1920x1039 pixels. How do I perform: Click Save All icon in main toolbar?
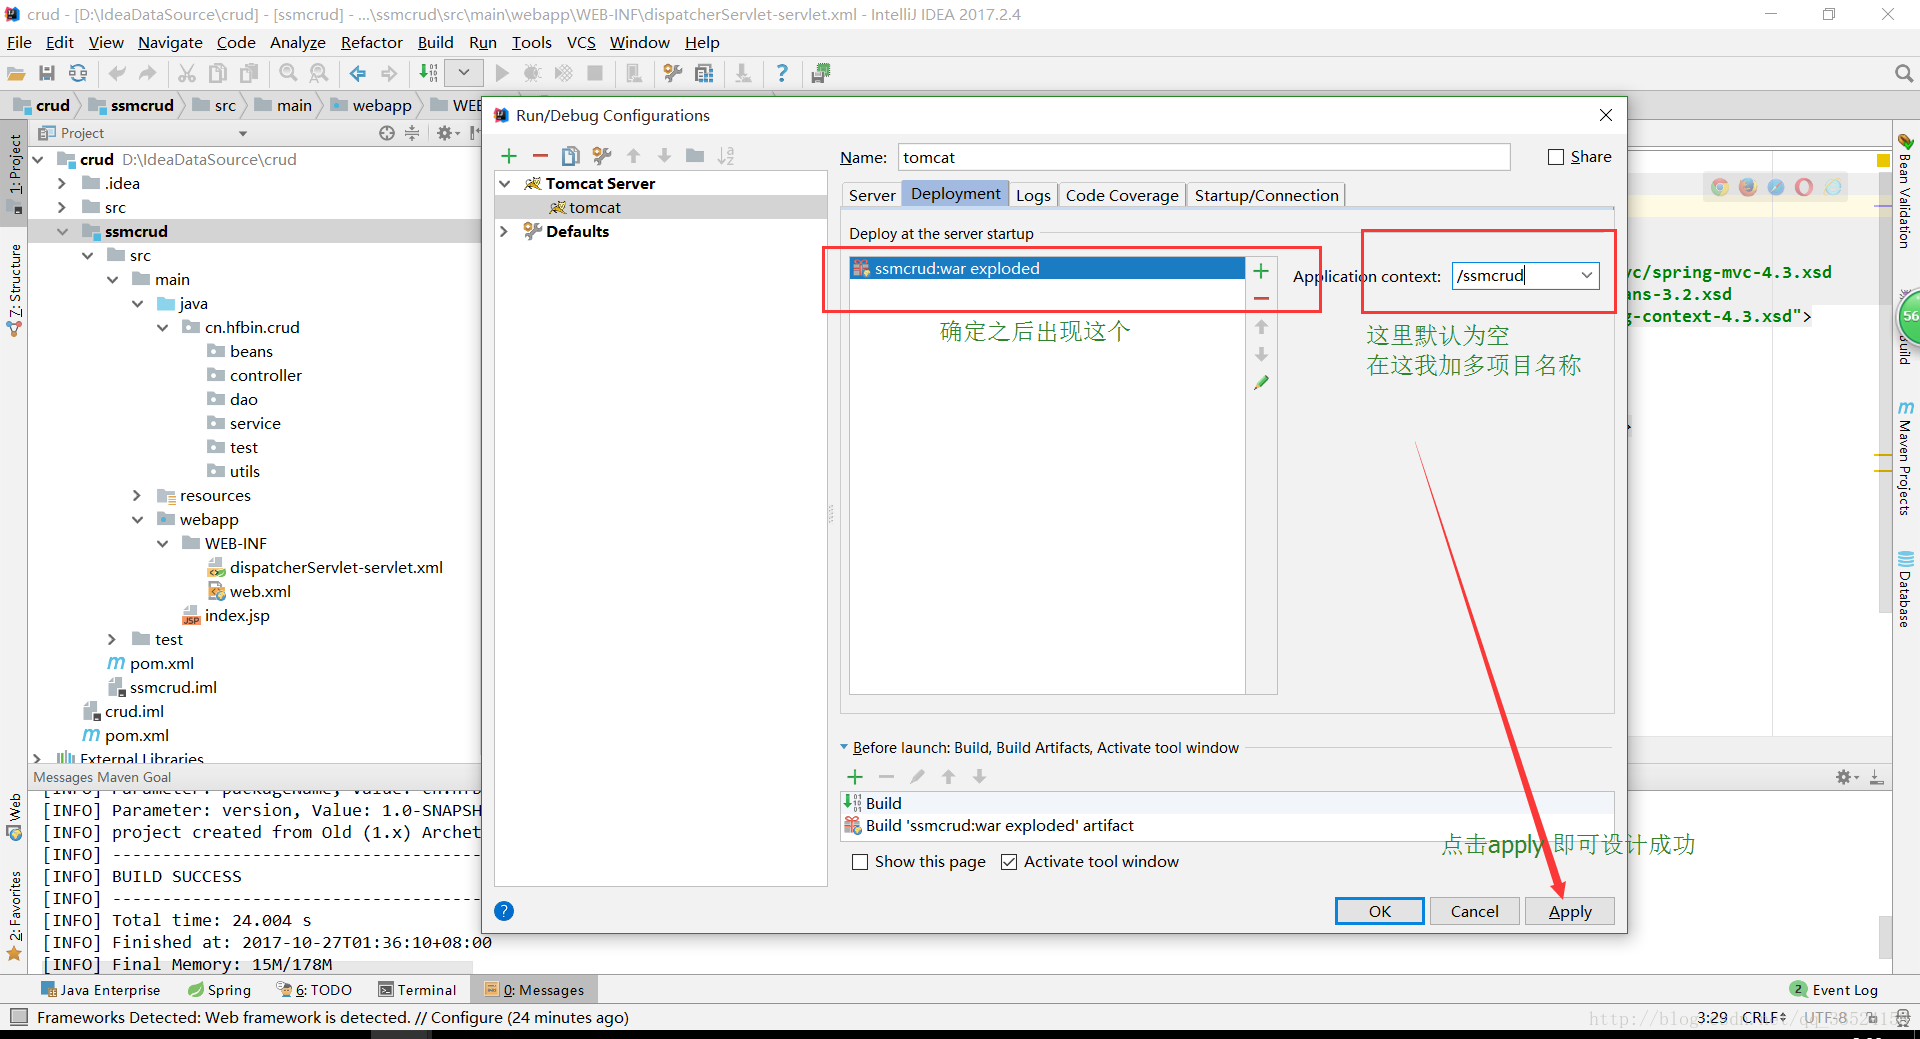pyautogui.click(x=47, y=73)
